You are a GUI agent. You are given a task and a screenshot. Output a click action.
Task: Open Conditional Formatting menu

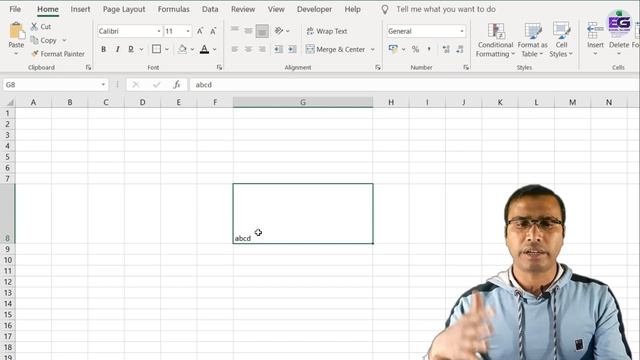tap(495, 40)
